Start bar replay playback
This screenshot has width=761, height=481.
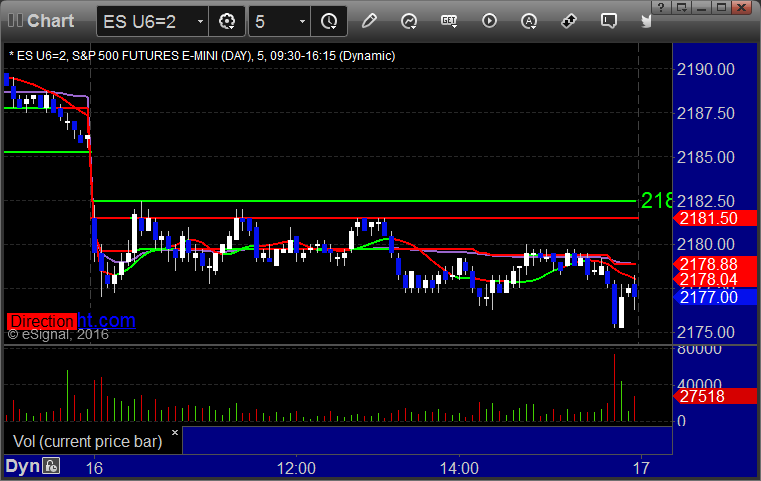point(489,21)
